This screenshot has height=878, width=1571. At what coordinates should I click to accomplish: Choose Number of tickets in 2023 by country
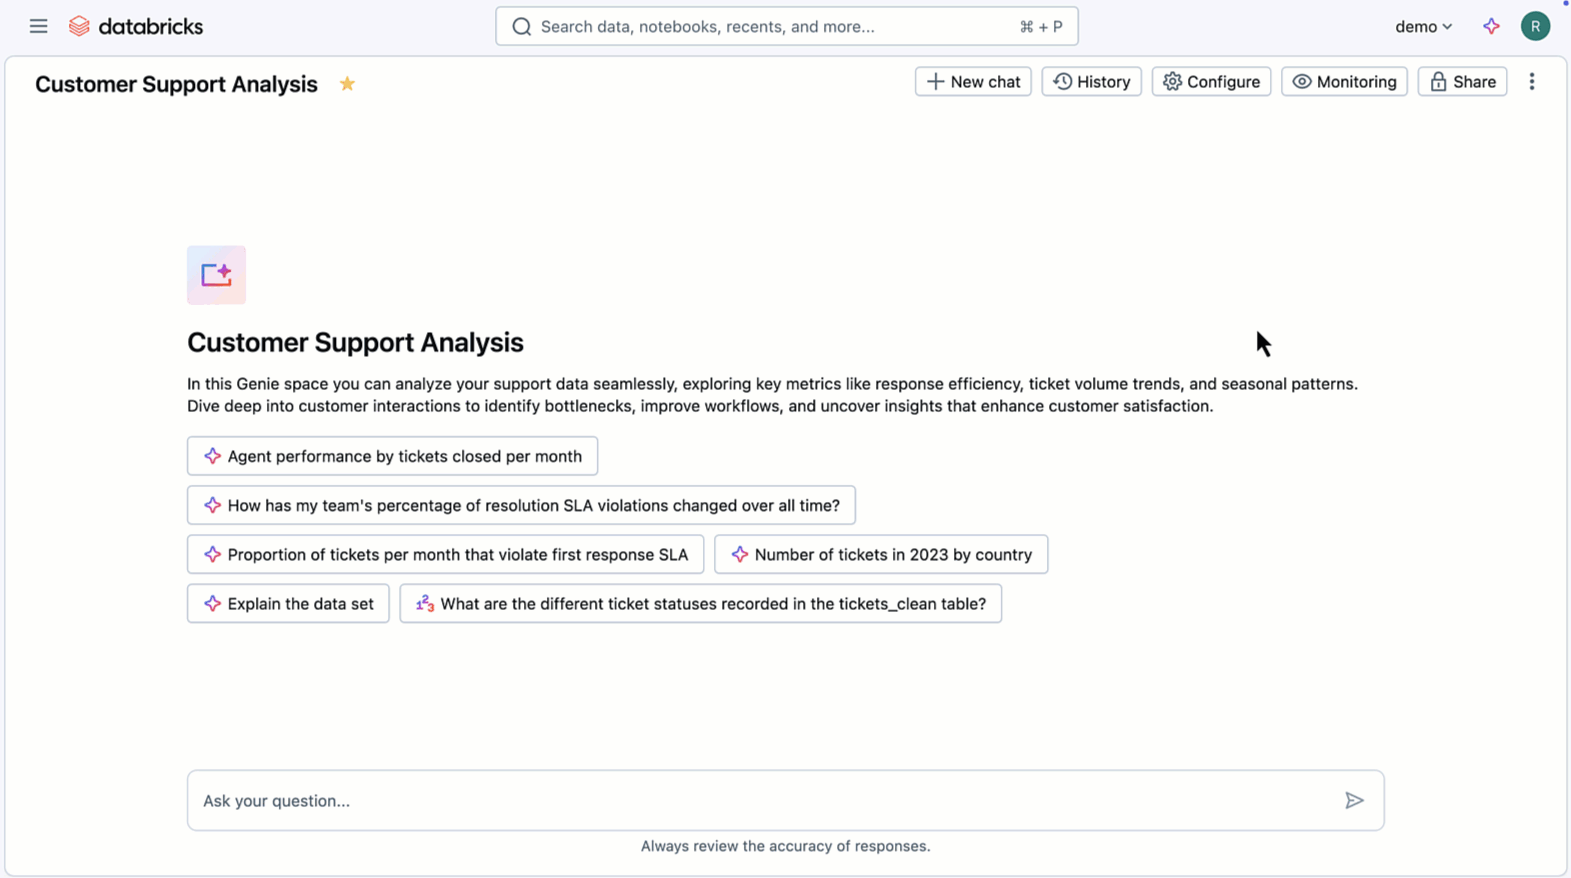pyautogui.click(x=881, y=554)
